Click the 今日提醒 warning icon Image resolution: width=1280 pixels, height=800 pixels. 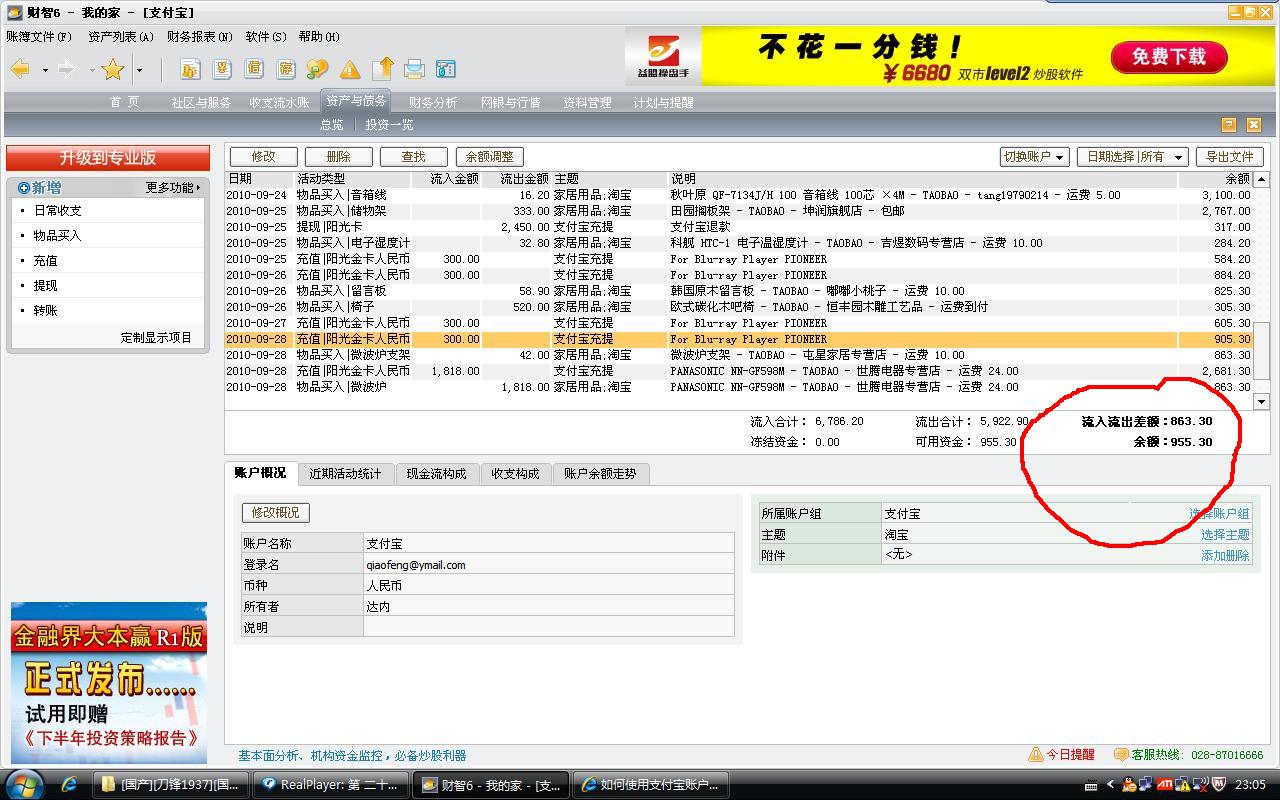[1036, 755]
